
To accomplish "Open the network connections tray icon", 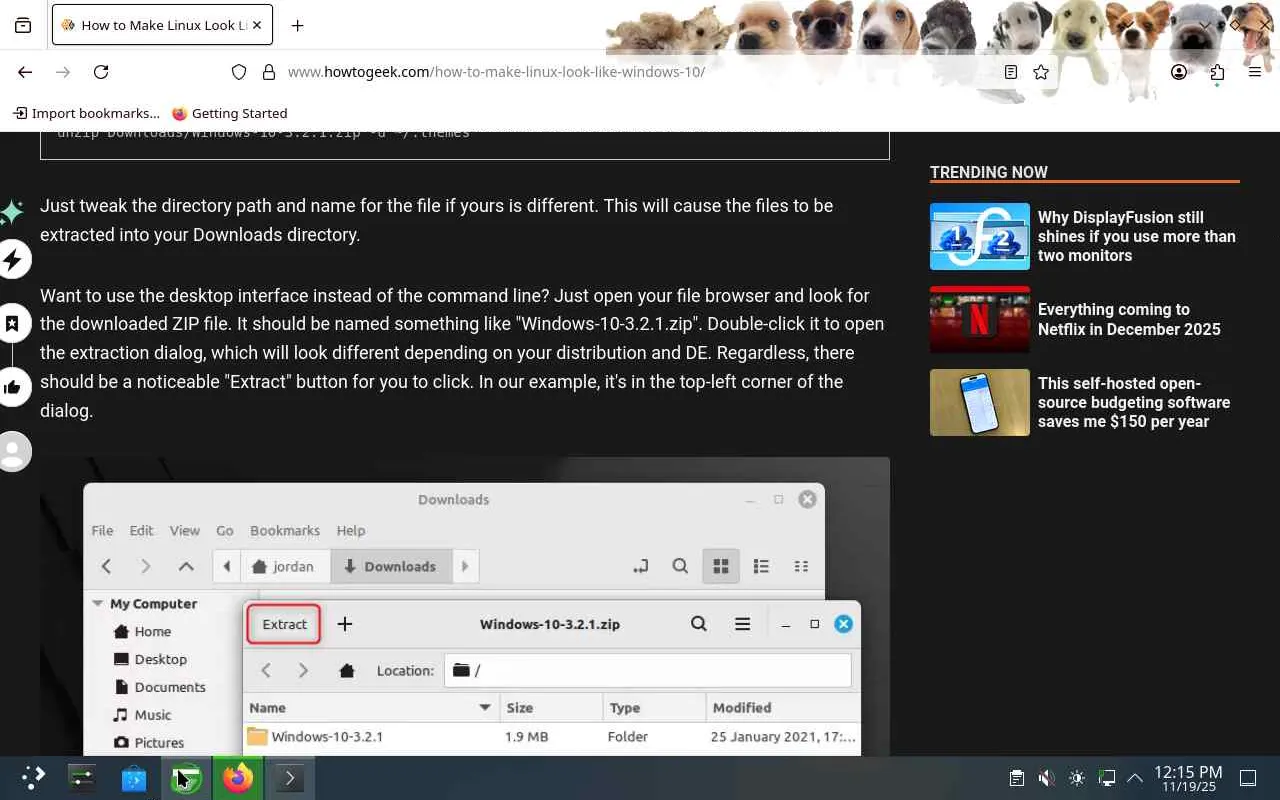I will coord(1106,778).
